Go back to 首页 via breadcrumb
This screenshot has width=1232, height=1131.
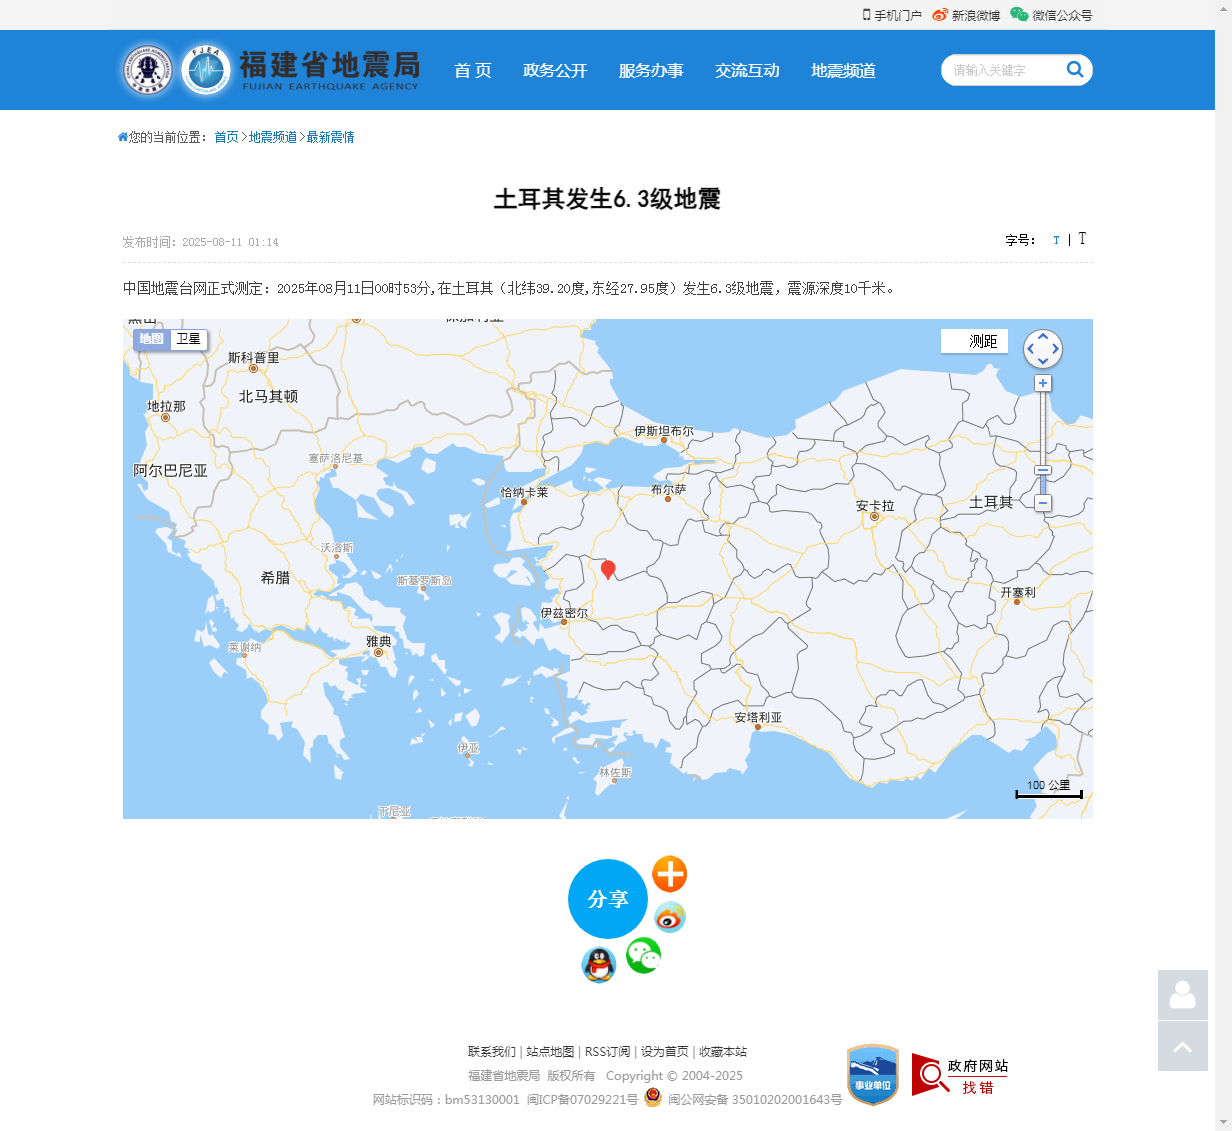(x=226, y=136)
